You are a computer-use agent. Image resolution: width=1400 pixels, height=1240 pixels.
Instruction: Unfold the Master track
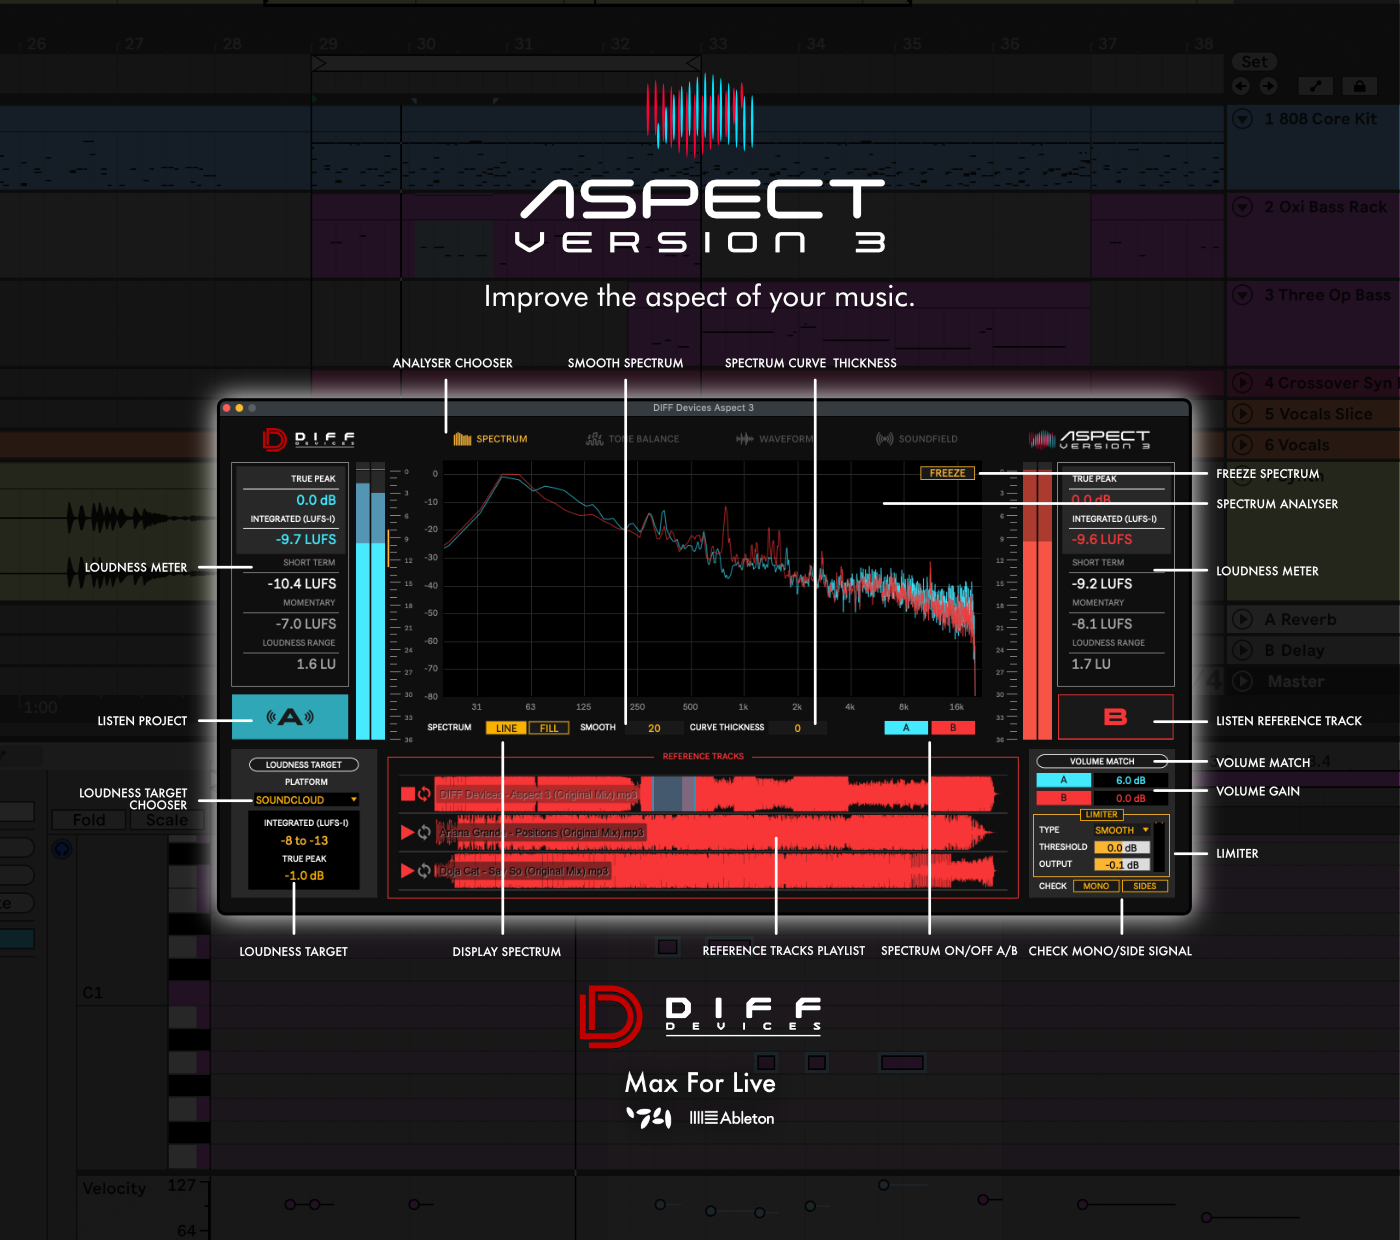pos(1243,682)
